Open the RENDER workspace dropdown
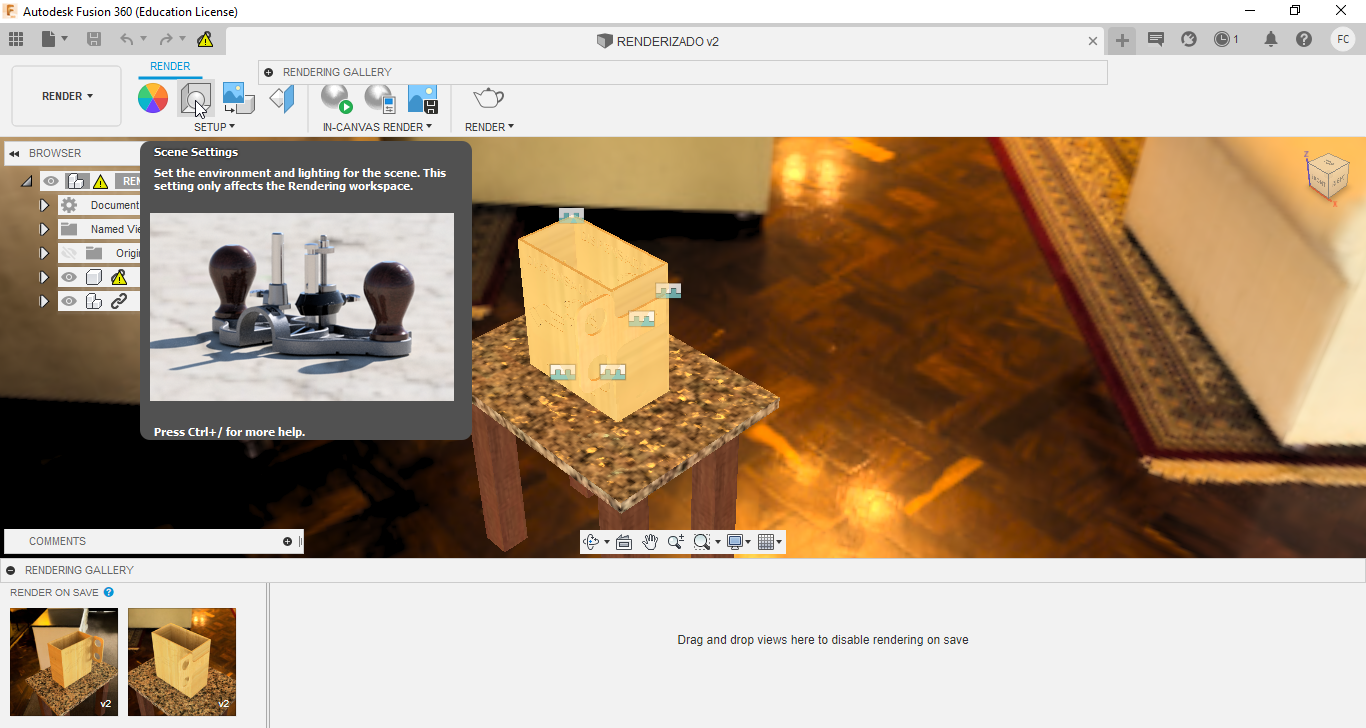This screenshot has height=728, width=1366. 67,96
